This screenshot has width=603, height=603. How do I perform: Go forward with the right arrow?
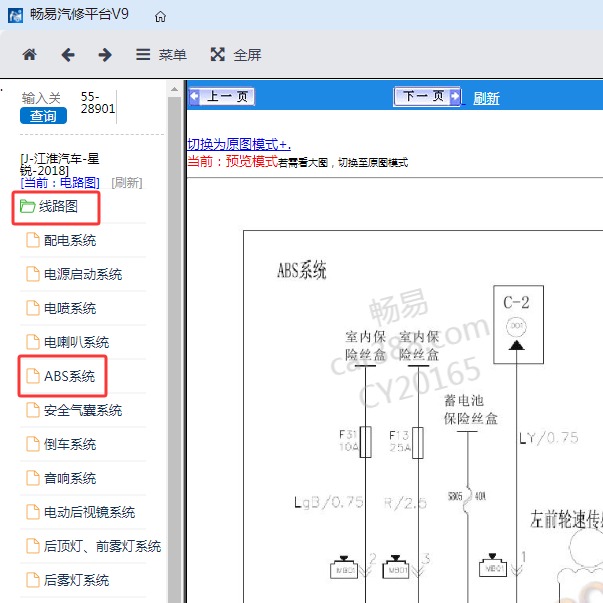coord(105,55)
